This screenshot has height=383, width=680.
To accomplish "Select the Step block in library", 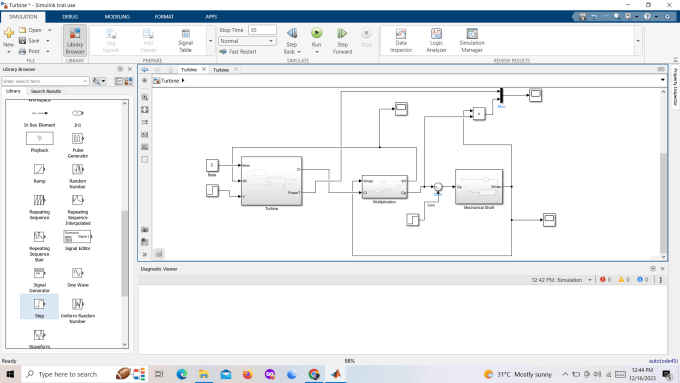I will pos(39,307).
